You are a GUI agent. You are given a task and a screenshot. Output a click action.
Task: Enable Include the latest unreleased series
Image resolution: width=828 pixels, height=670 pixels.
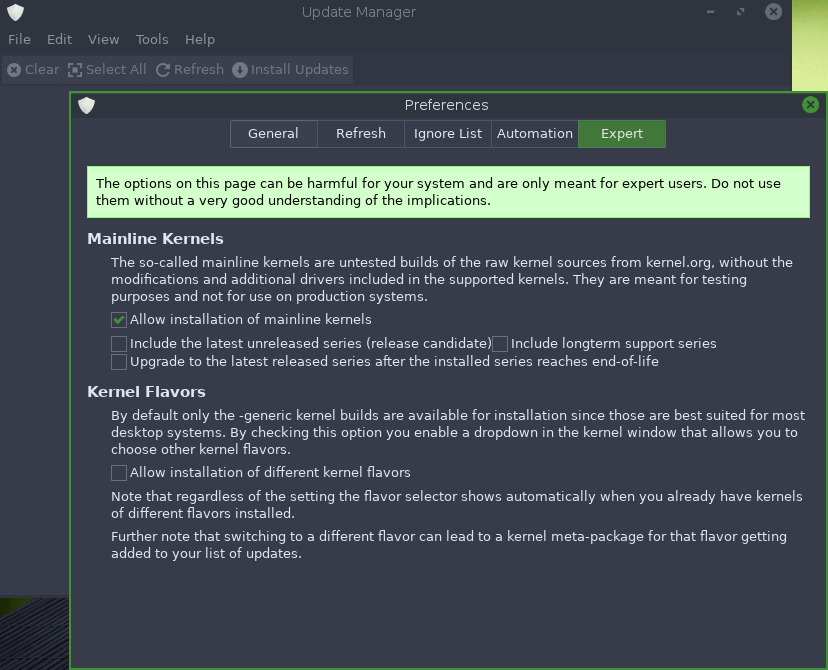[x=119, y=344]
